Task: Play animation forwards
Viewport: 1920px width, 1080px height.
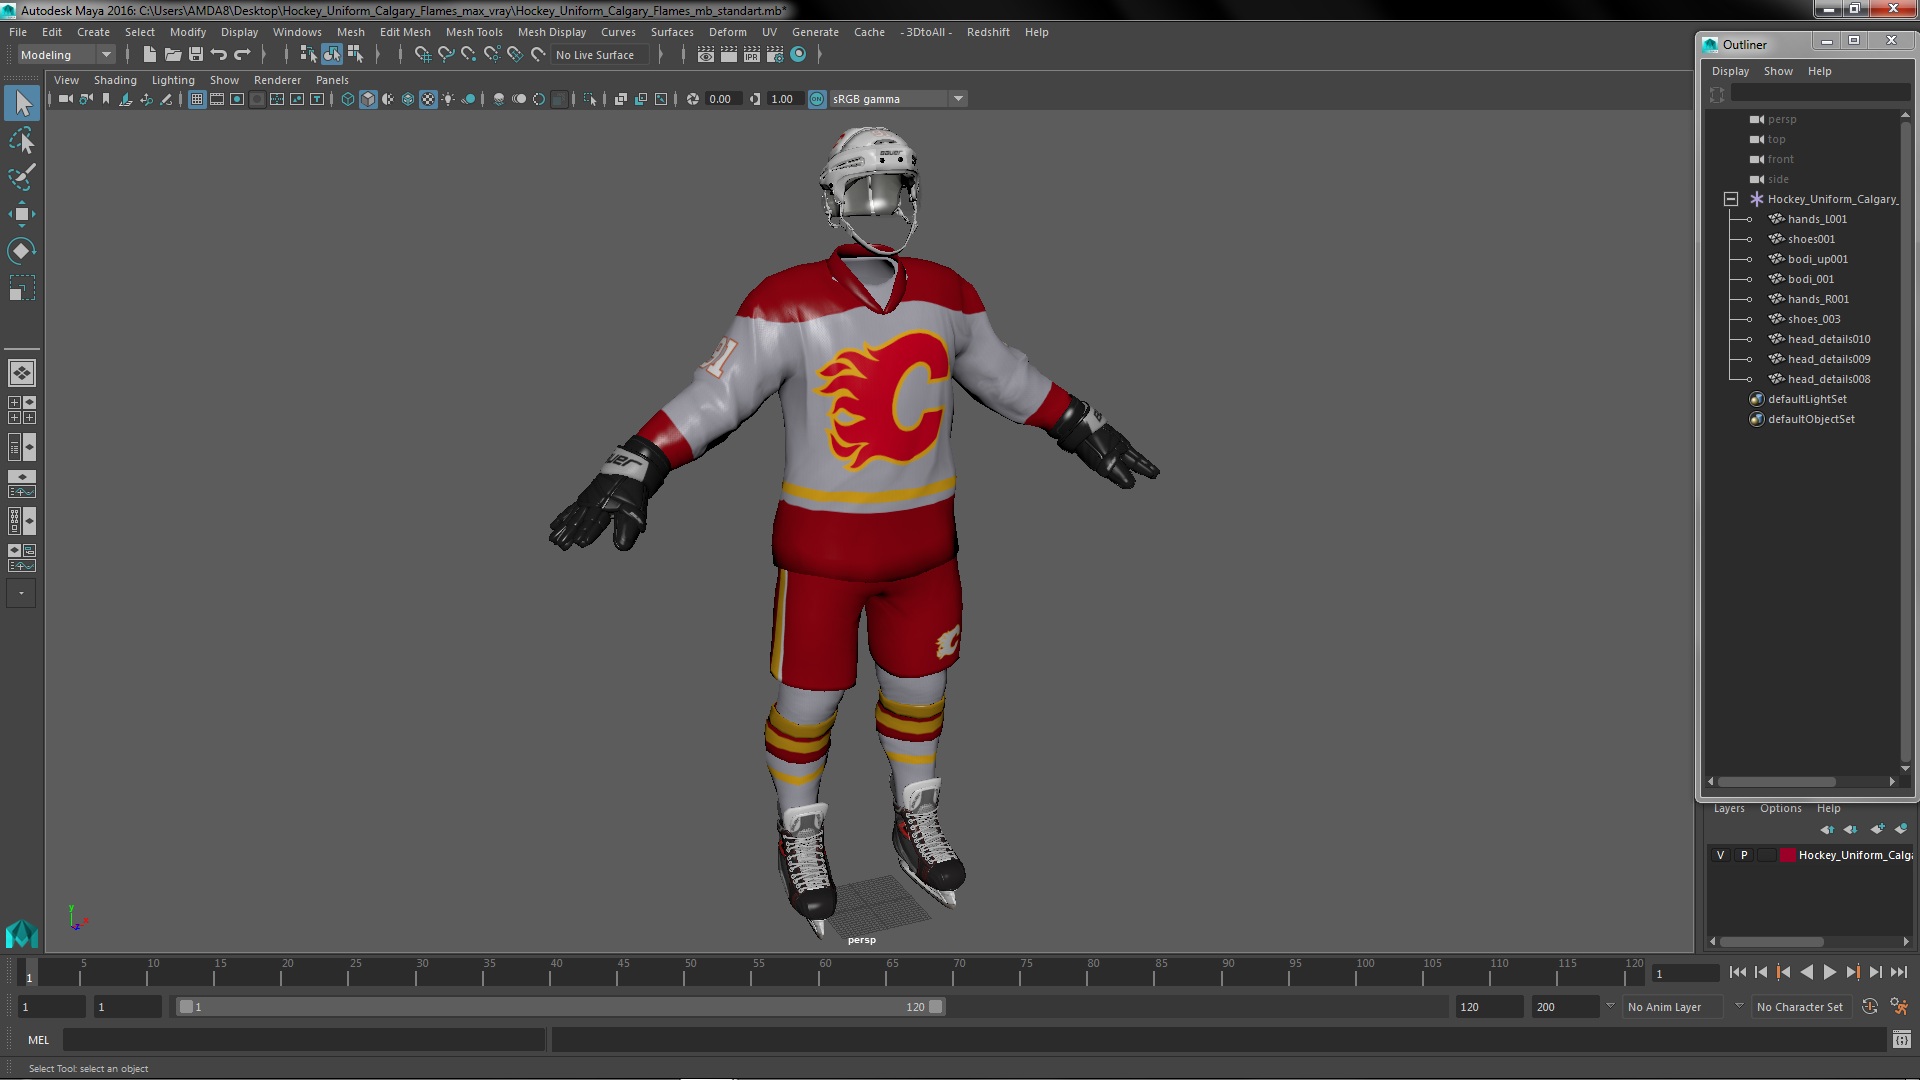Action: click(x=1830, y=972)
